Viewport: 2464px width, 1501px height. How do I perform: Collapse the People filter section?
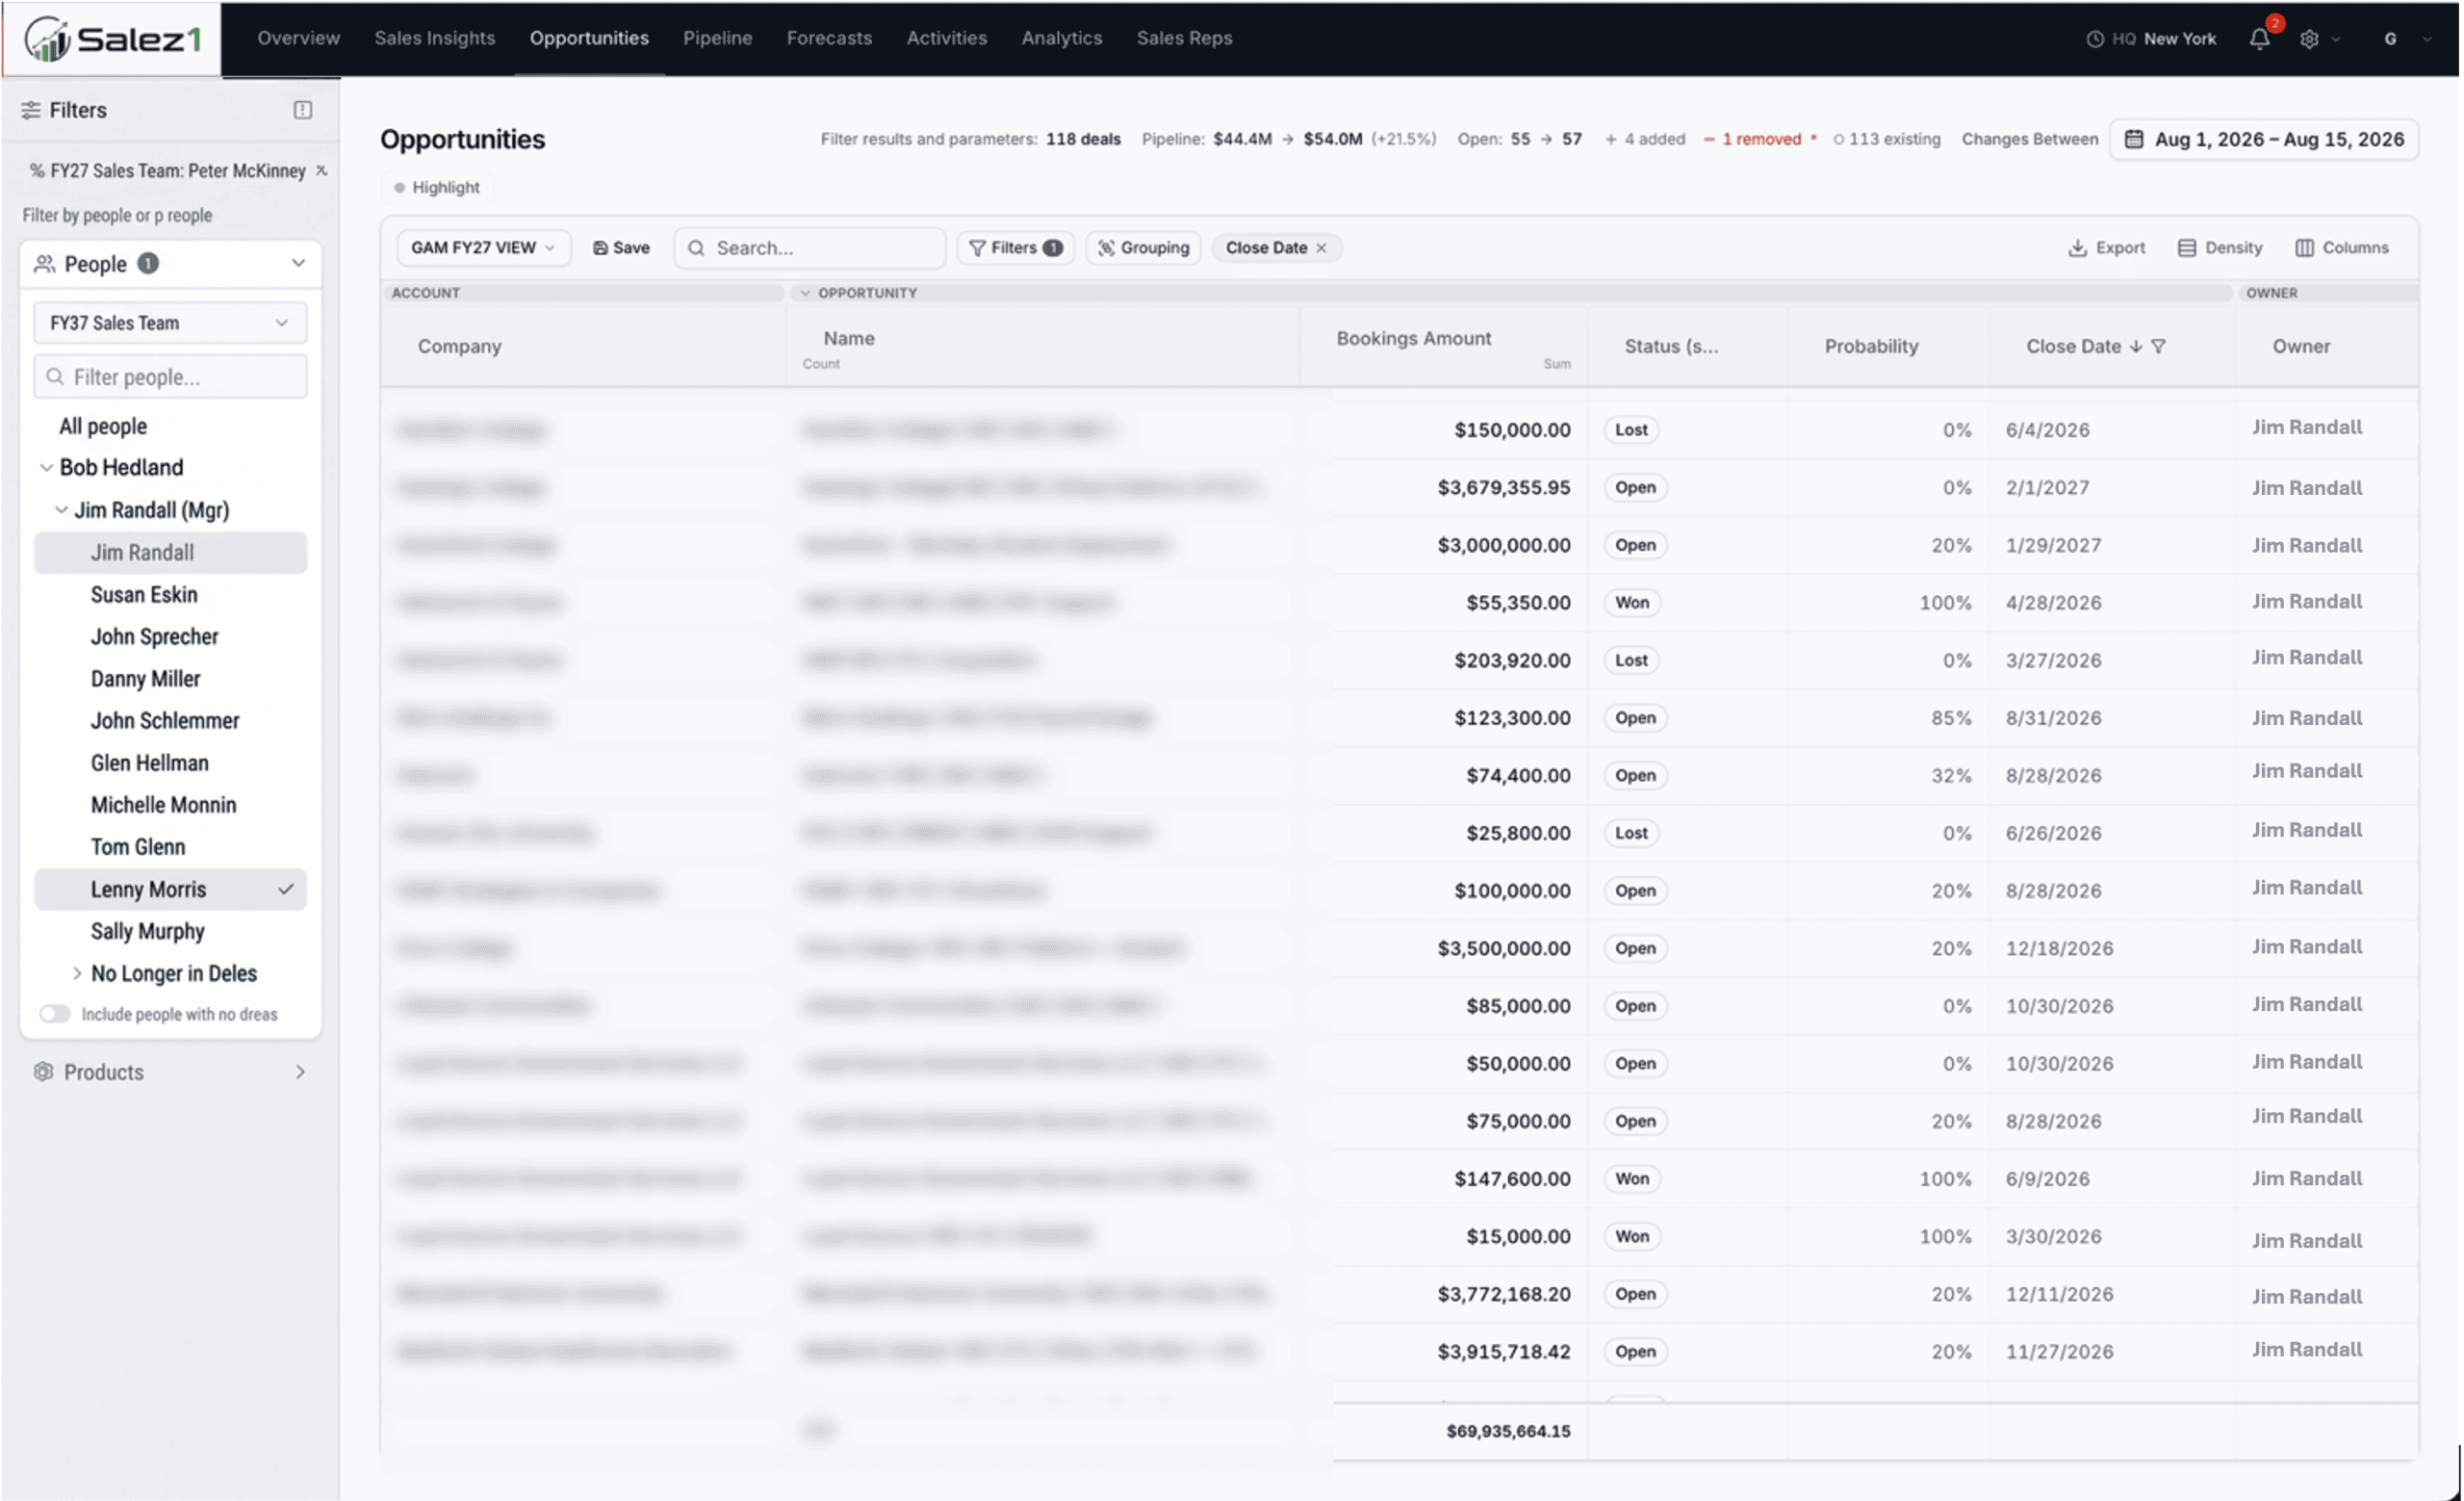point(298,263)
